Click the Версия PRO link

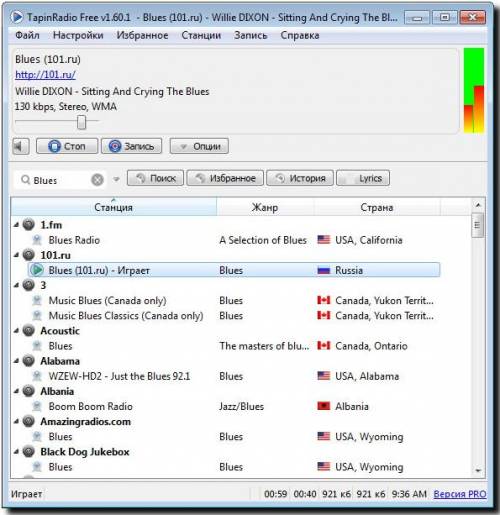(x=460, y=494)
